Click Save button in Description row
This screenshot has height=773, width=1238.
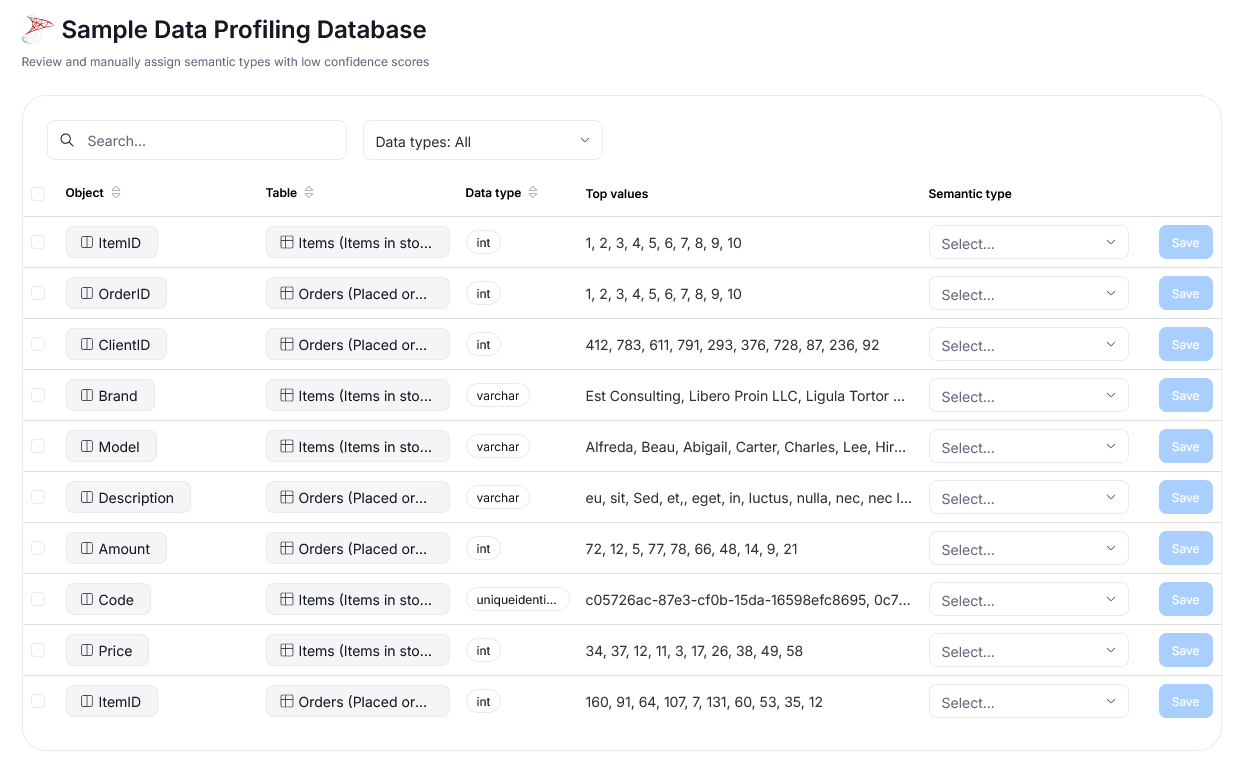pyautogui.click(x=1185, y=498)
